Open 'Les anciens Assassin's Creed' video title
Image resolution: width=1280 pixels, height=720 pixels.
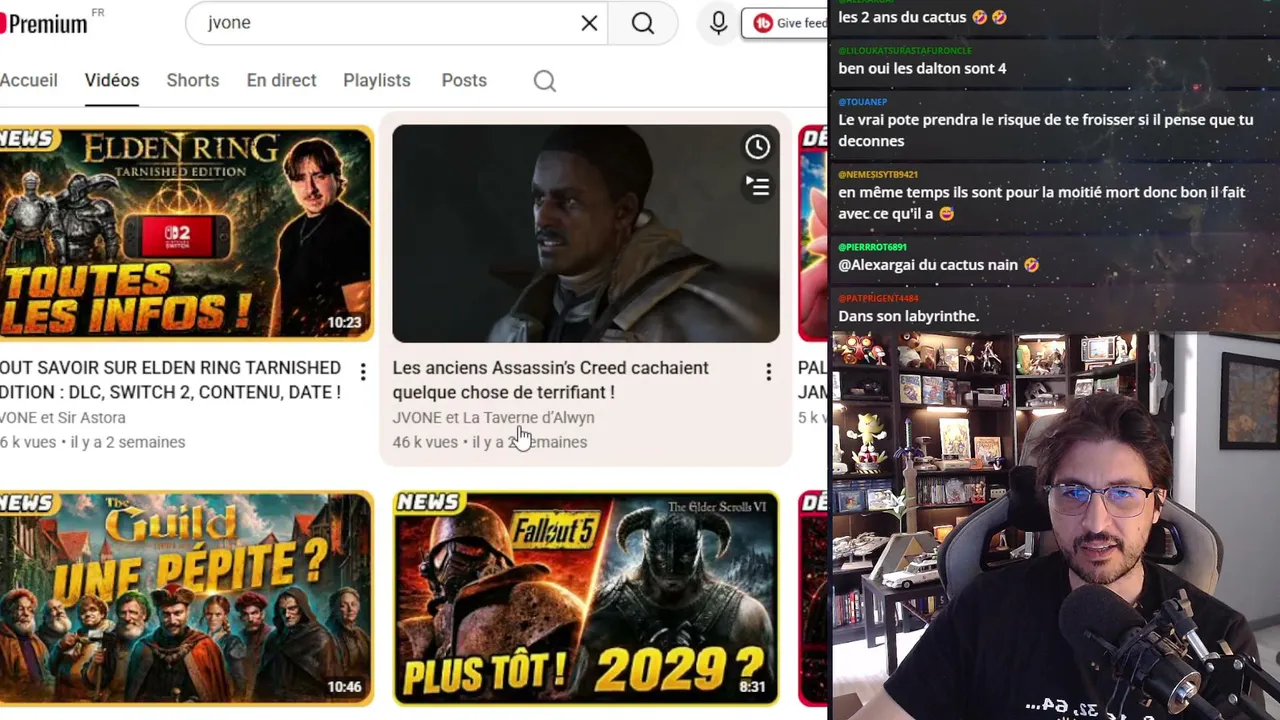tap(551, 380)
